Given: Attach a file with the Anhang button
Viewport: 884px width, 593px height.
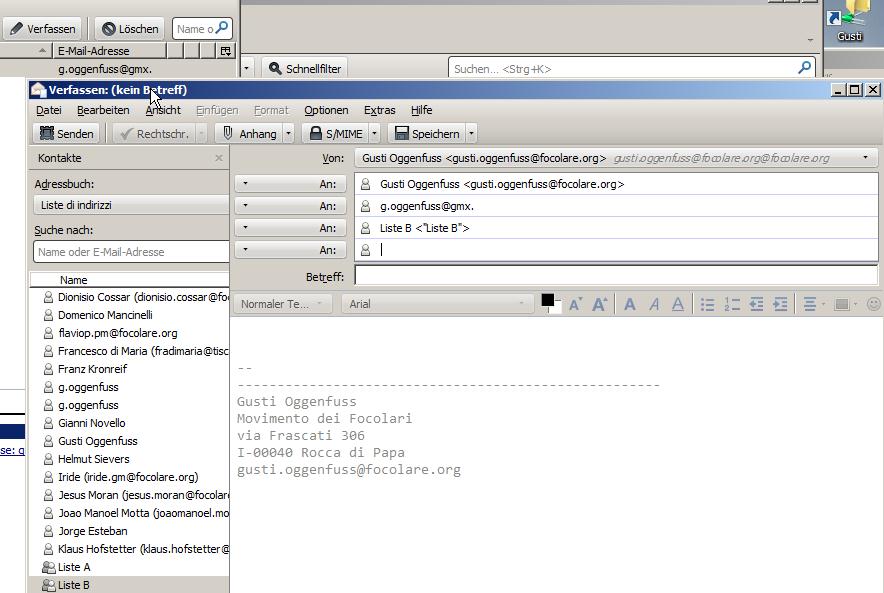Looking at the screenshot, I should (x=250, y=134).
